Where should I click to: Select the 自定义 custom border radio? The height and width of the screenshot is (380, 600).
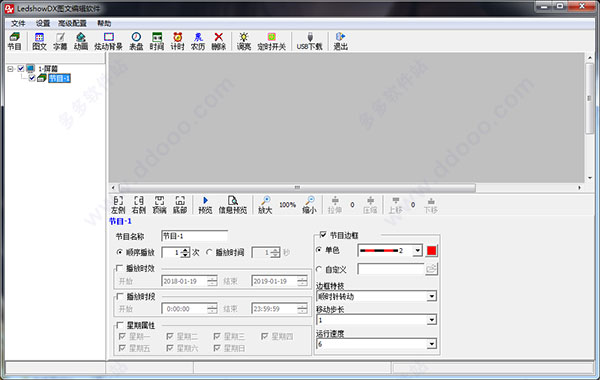tap(319, 269)
